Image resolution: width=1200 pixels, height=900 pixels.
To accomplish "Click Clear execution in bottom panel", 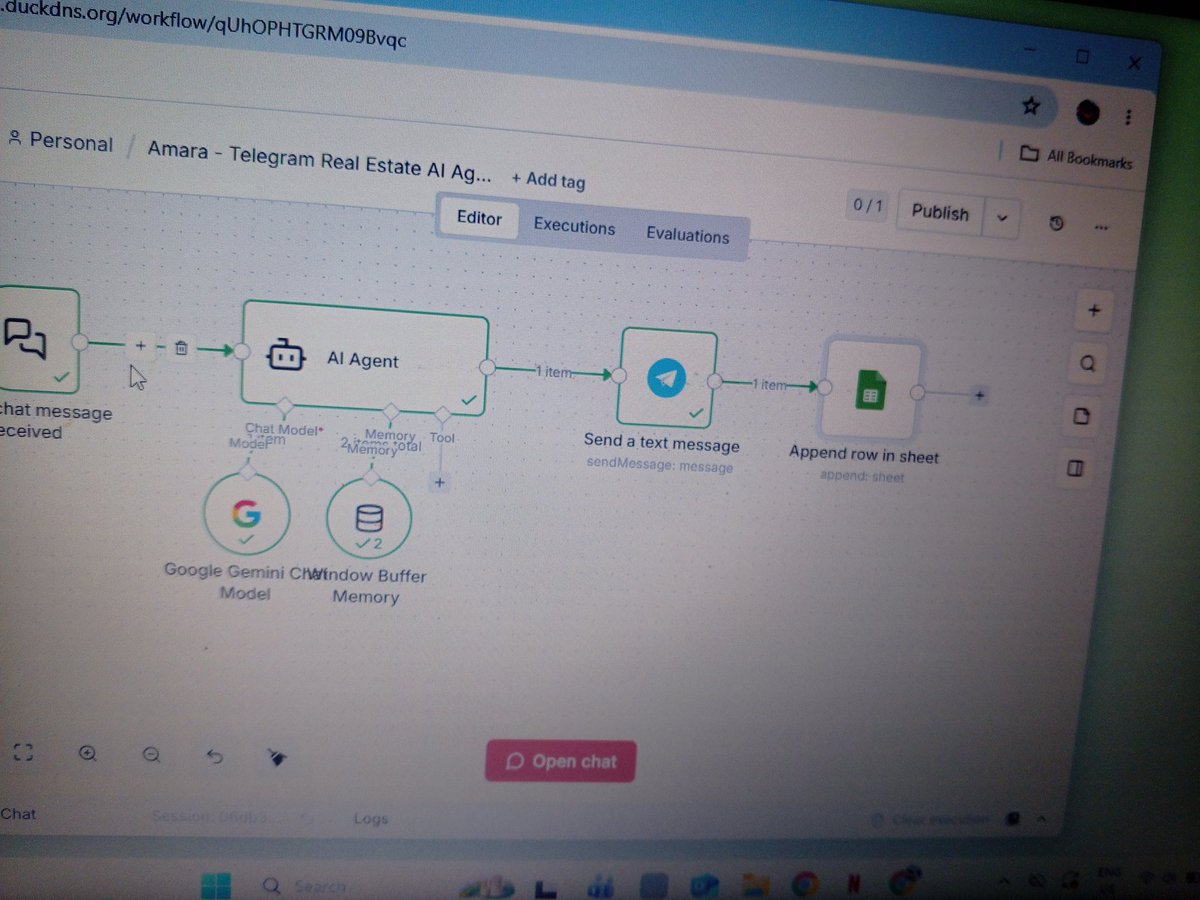I will 930,819.
